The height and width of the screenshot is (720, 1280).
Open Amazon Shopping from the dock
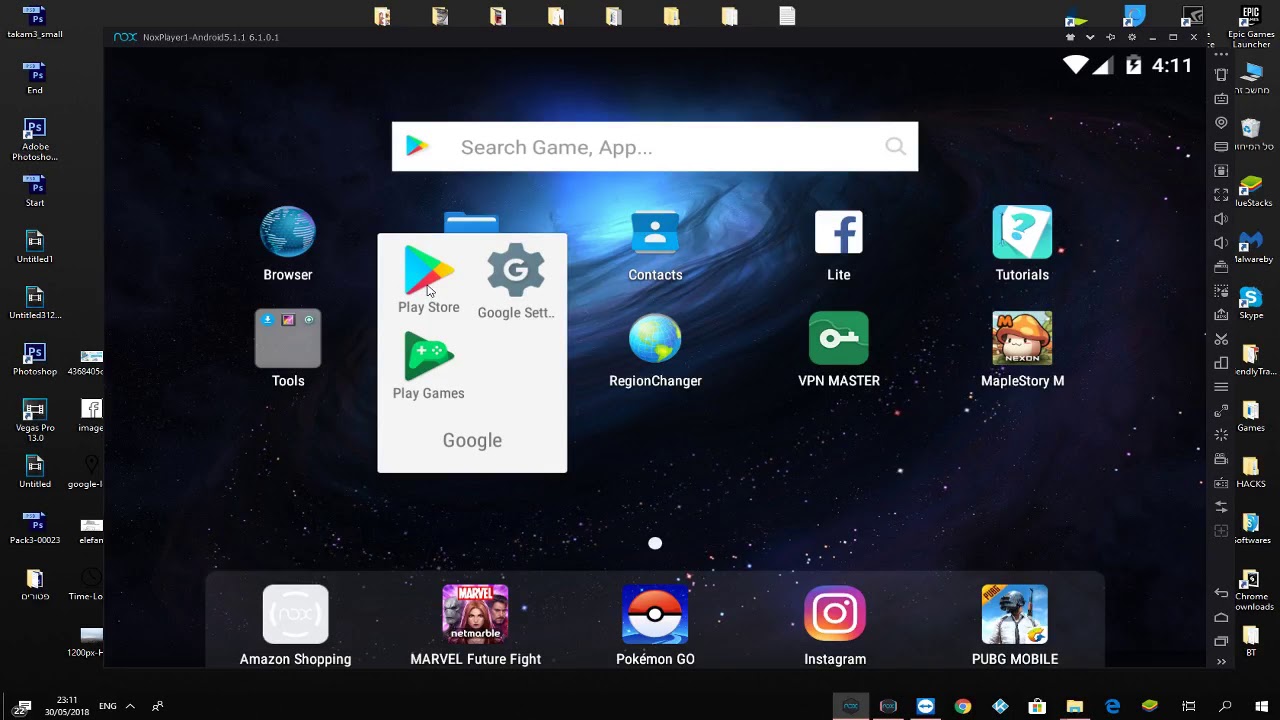click(295, 626)
